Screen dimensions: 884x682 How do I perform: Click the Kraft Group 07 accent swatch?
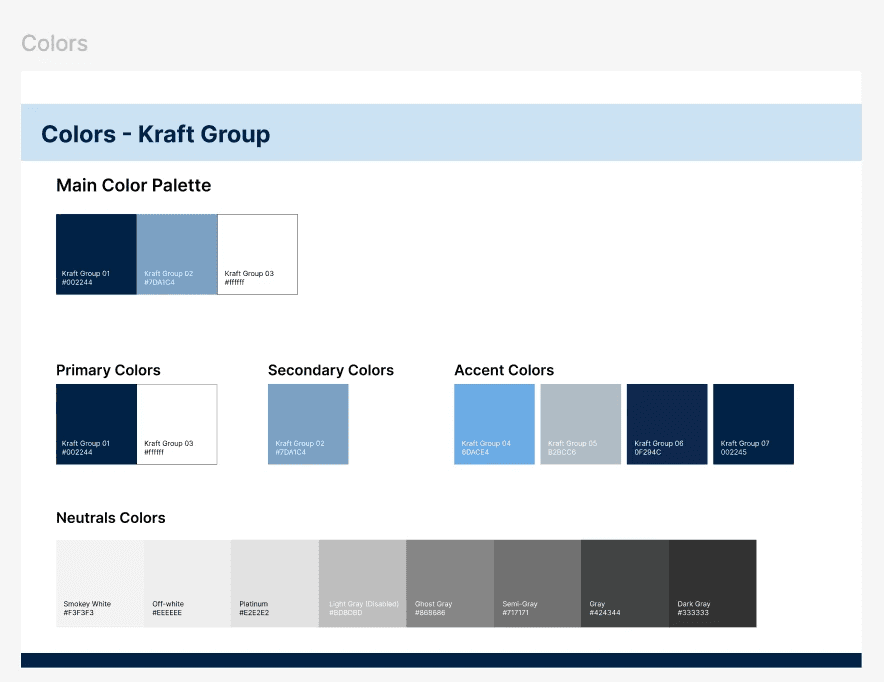(753, 424)
